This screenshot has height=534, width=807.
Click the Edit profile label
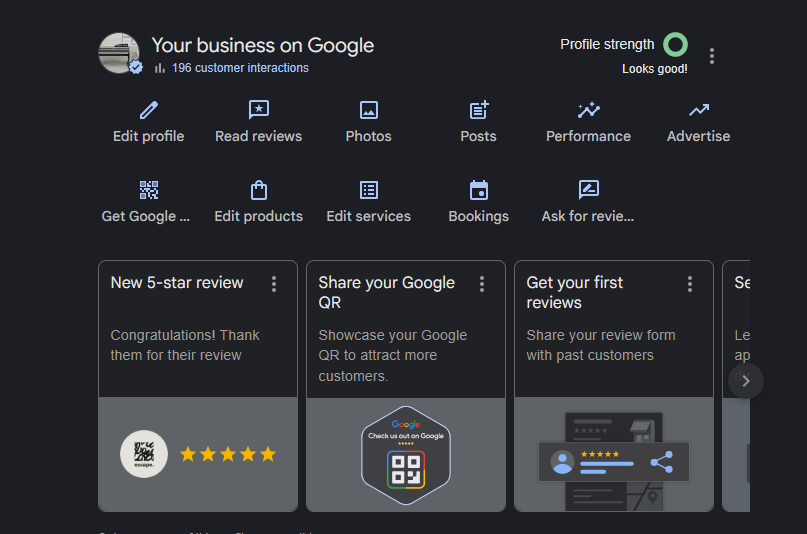pyautogui.click(x=149, y=136)
